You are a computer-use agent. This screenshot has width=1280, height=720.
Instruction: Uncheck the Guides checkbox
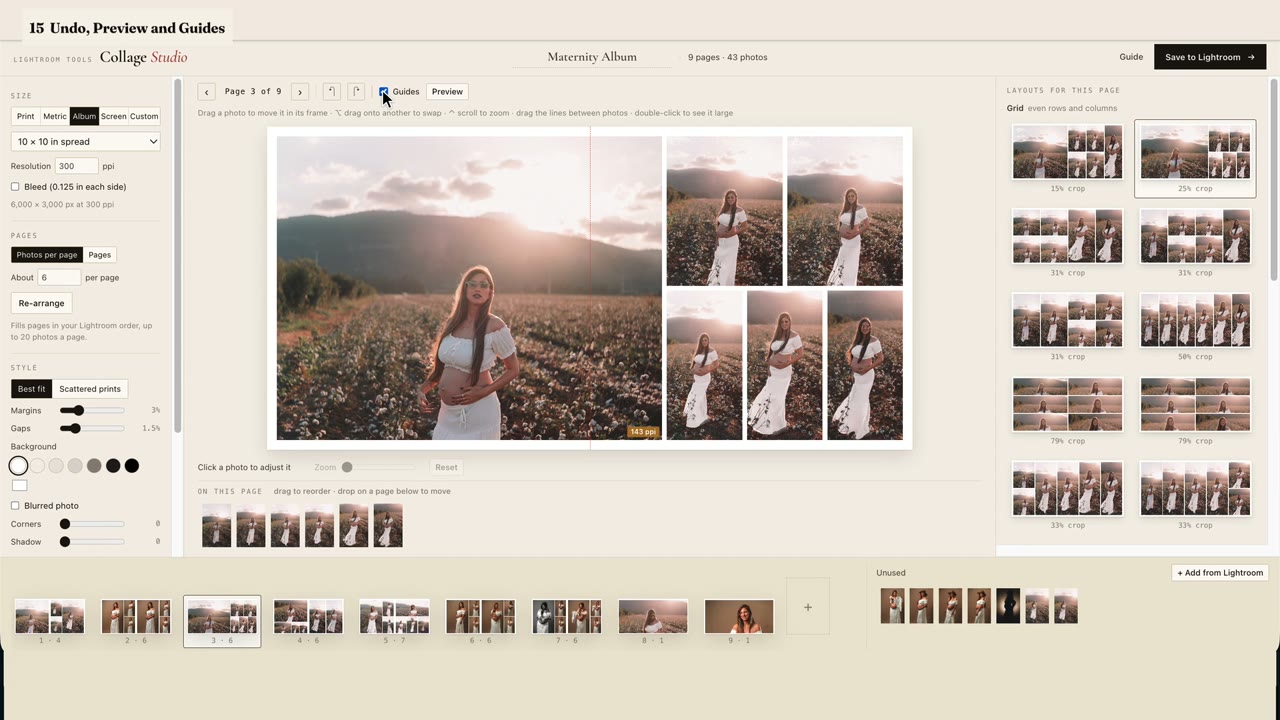click(384, 92)
